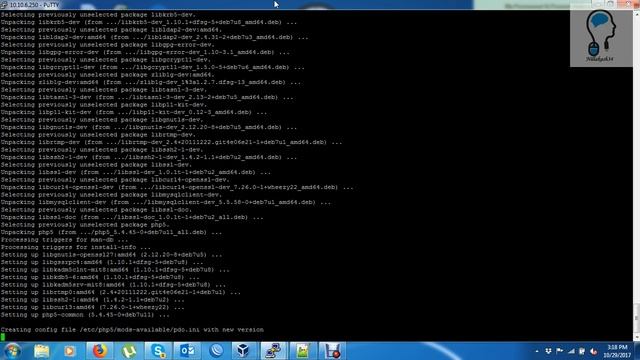This screenshot has height=360, width=640.
Task: Switch to Firefox in the taskbar
Action: pos(99,351)
